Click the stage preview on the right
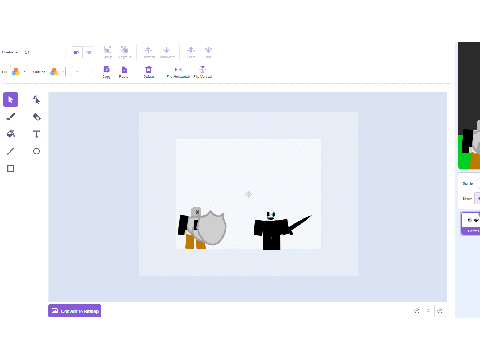This screenshot has width=480, height=360. (x=469, y=106)
